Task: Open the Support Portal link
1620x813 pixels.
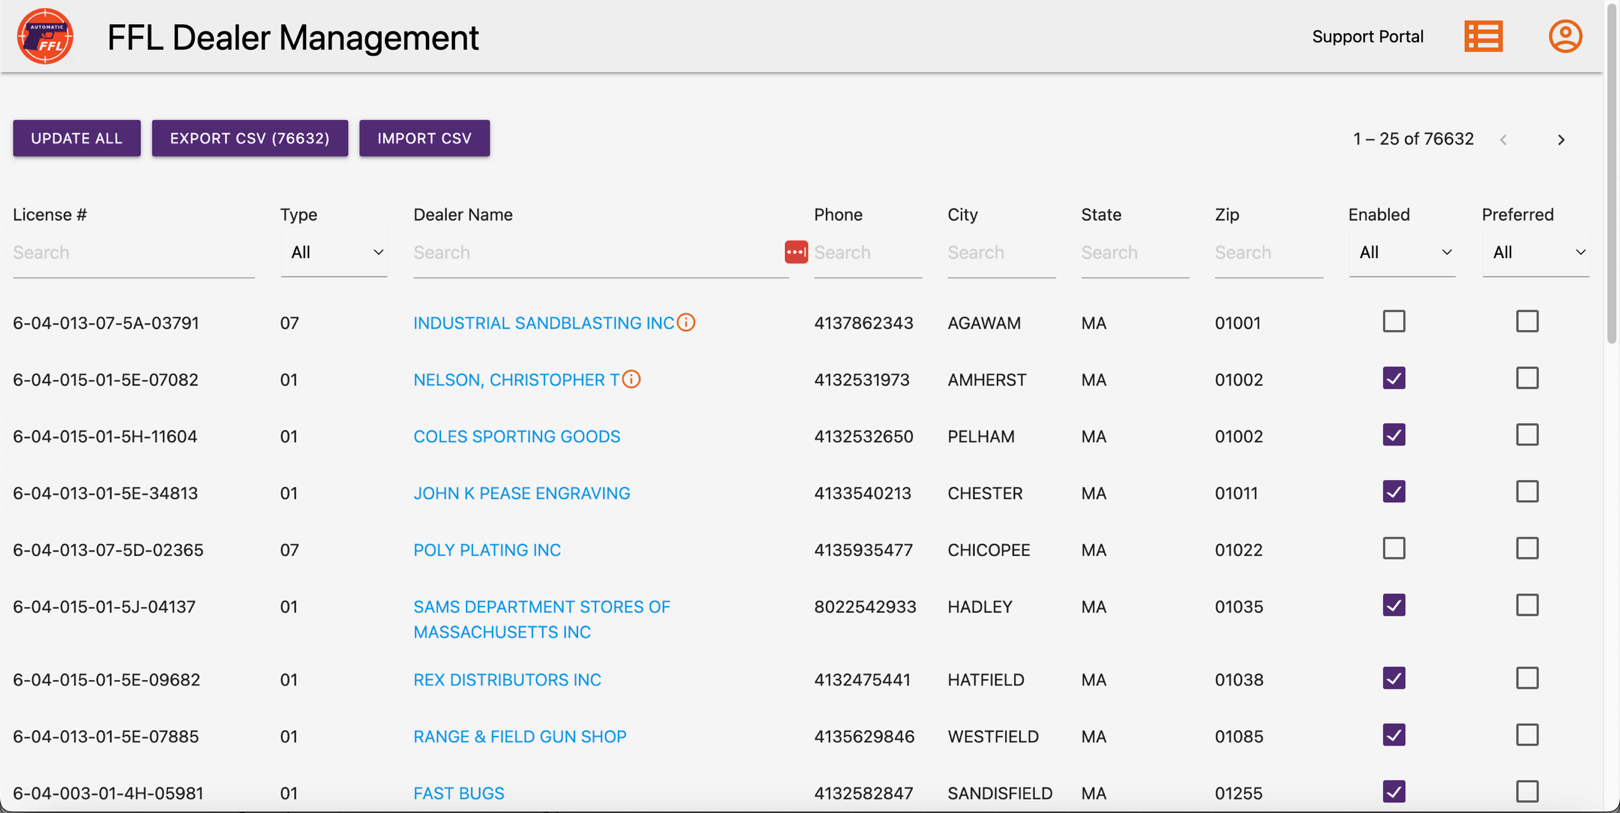Action: click(x=1367, y=37)
